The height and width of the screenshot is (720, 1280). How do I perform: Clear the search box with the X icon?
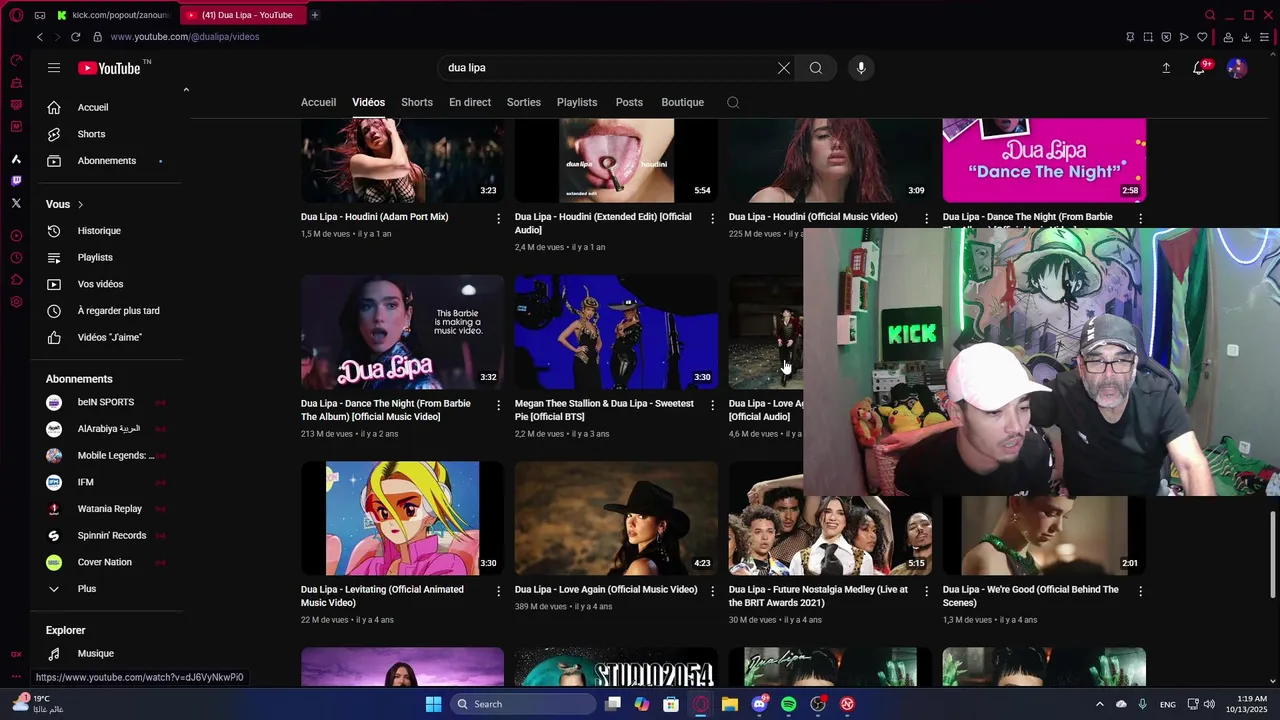point(784,68)
